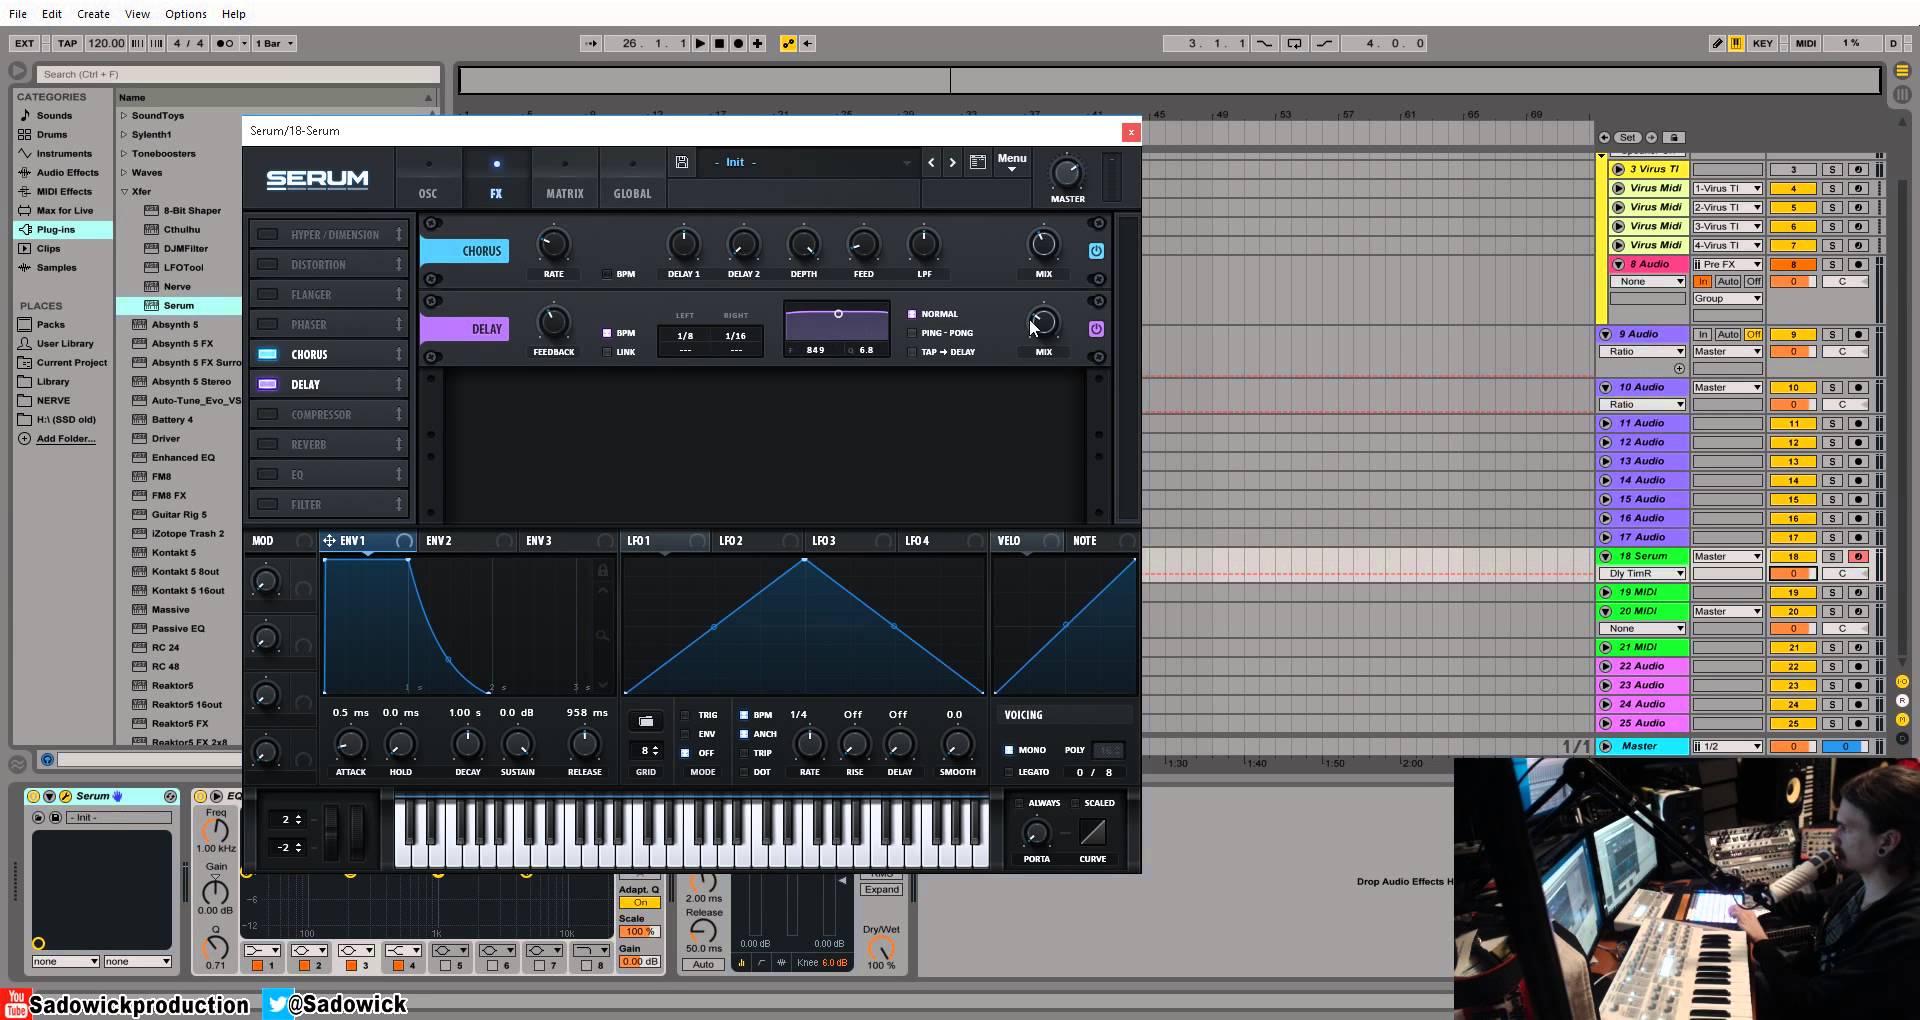Switch to the Serum OSC tab
Image resolution: width=1920 pixels, height=1020 pixels.
point(428,178)
